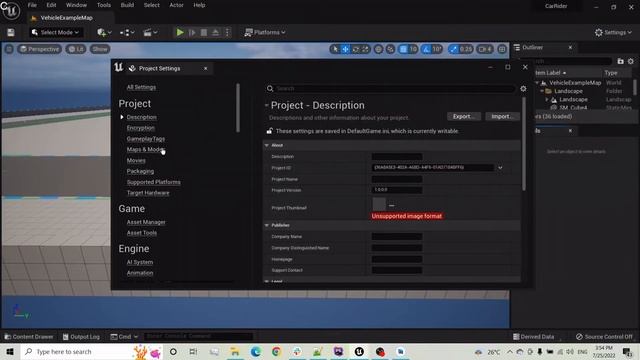Click the Project Version field

click(397, 190)
